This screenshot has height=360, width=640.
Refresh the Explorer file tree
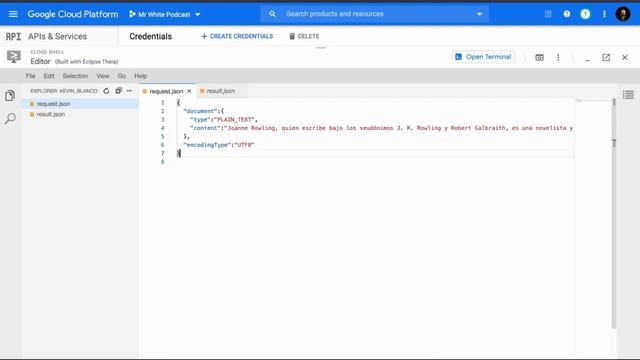point(106,91)
